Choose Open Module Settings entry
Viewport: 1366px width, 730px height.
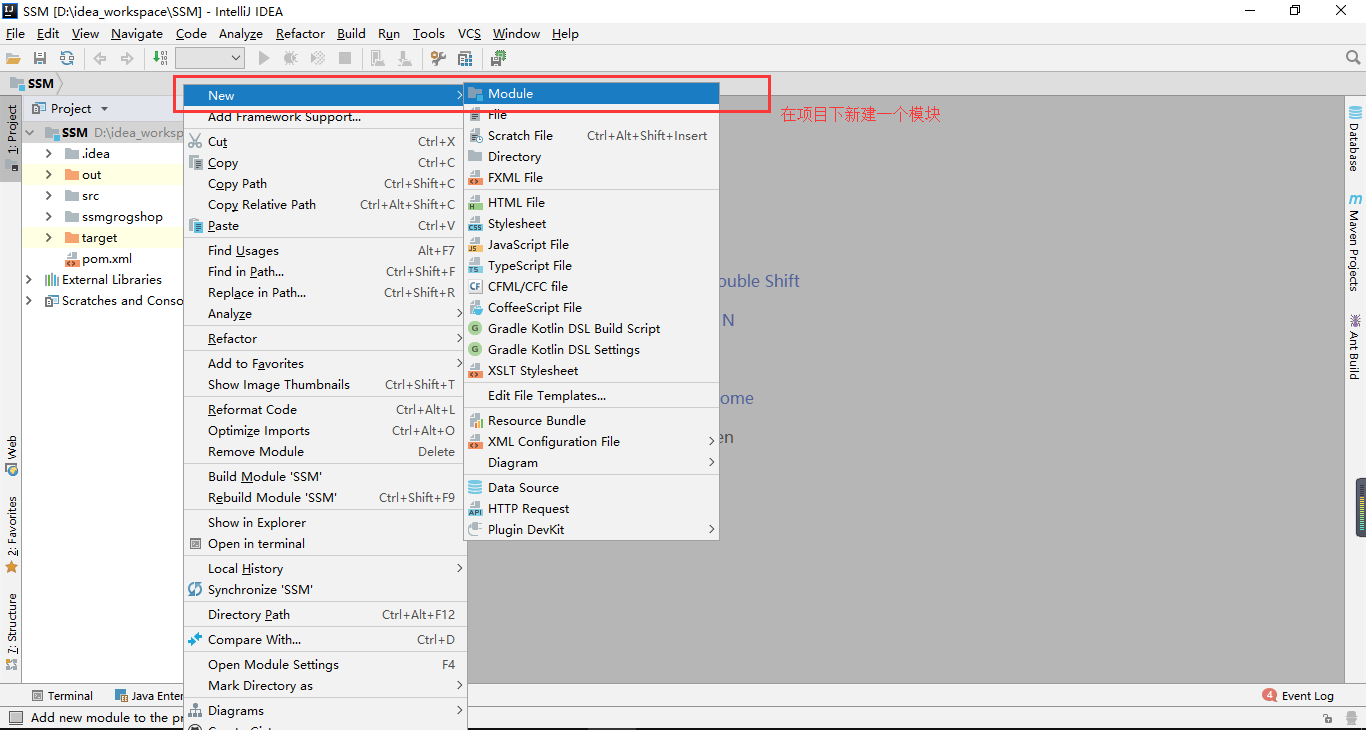[x=325, y=665]
